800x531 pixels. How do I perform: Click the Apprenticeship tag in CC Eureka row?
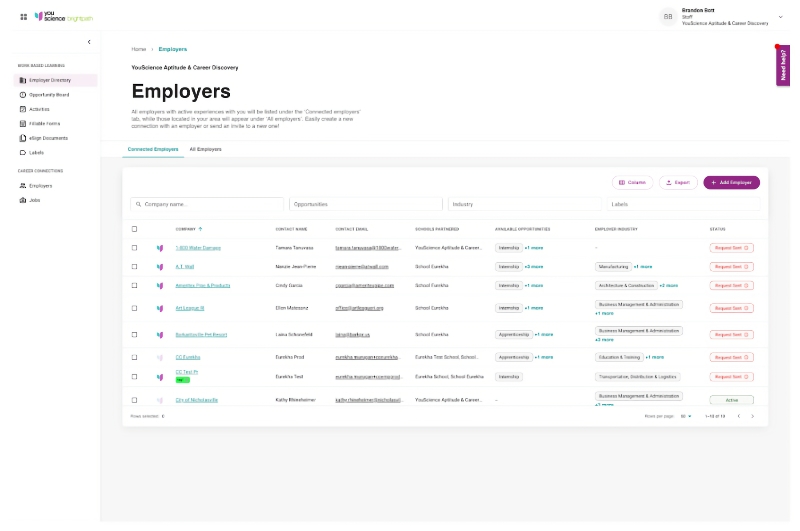pos(514,357)
